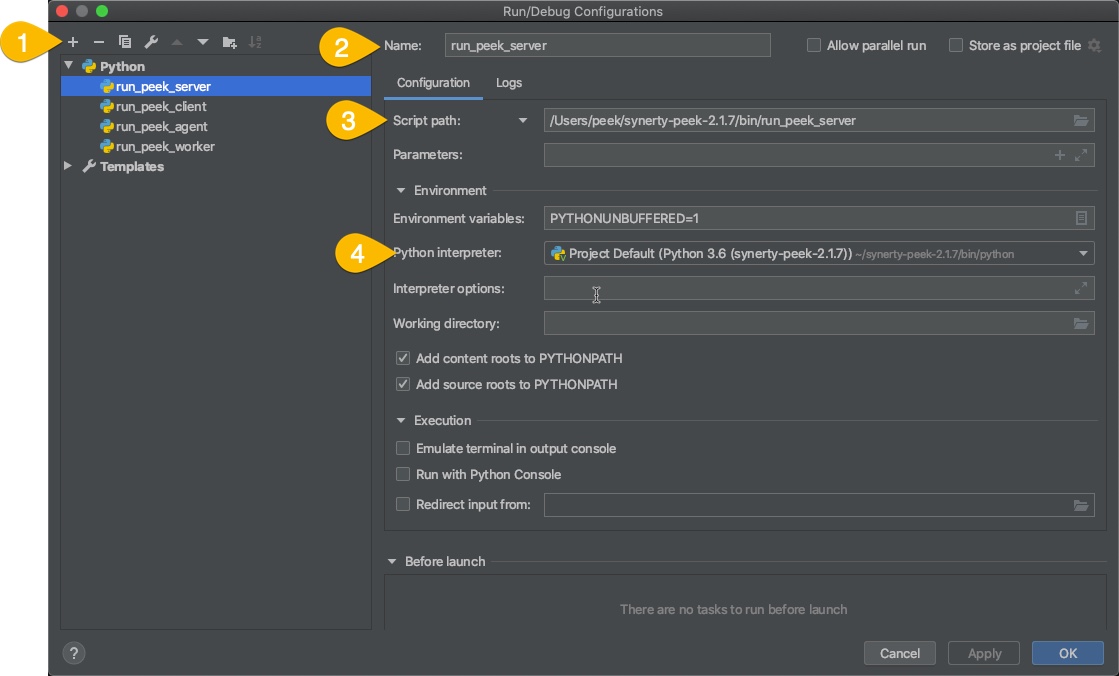Enable Allow parallel run
The image size is (1119, 676).
814,46
